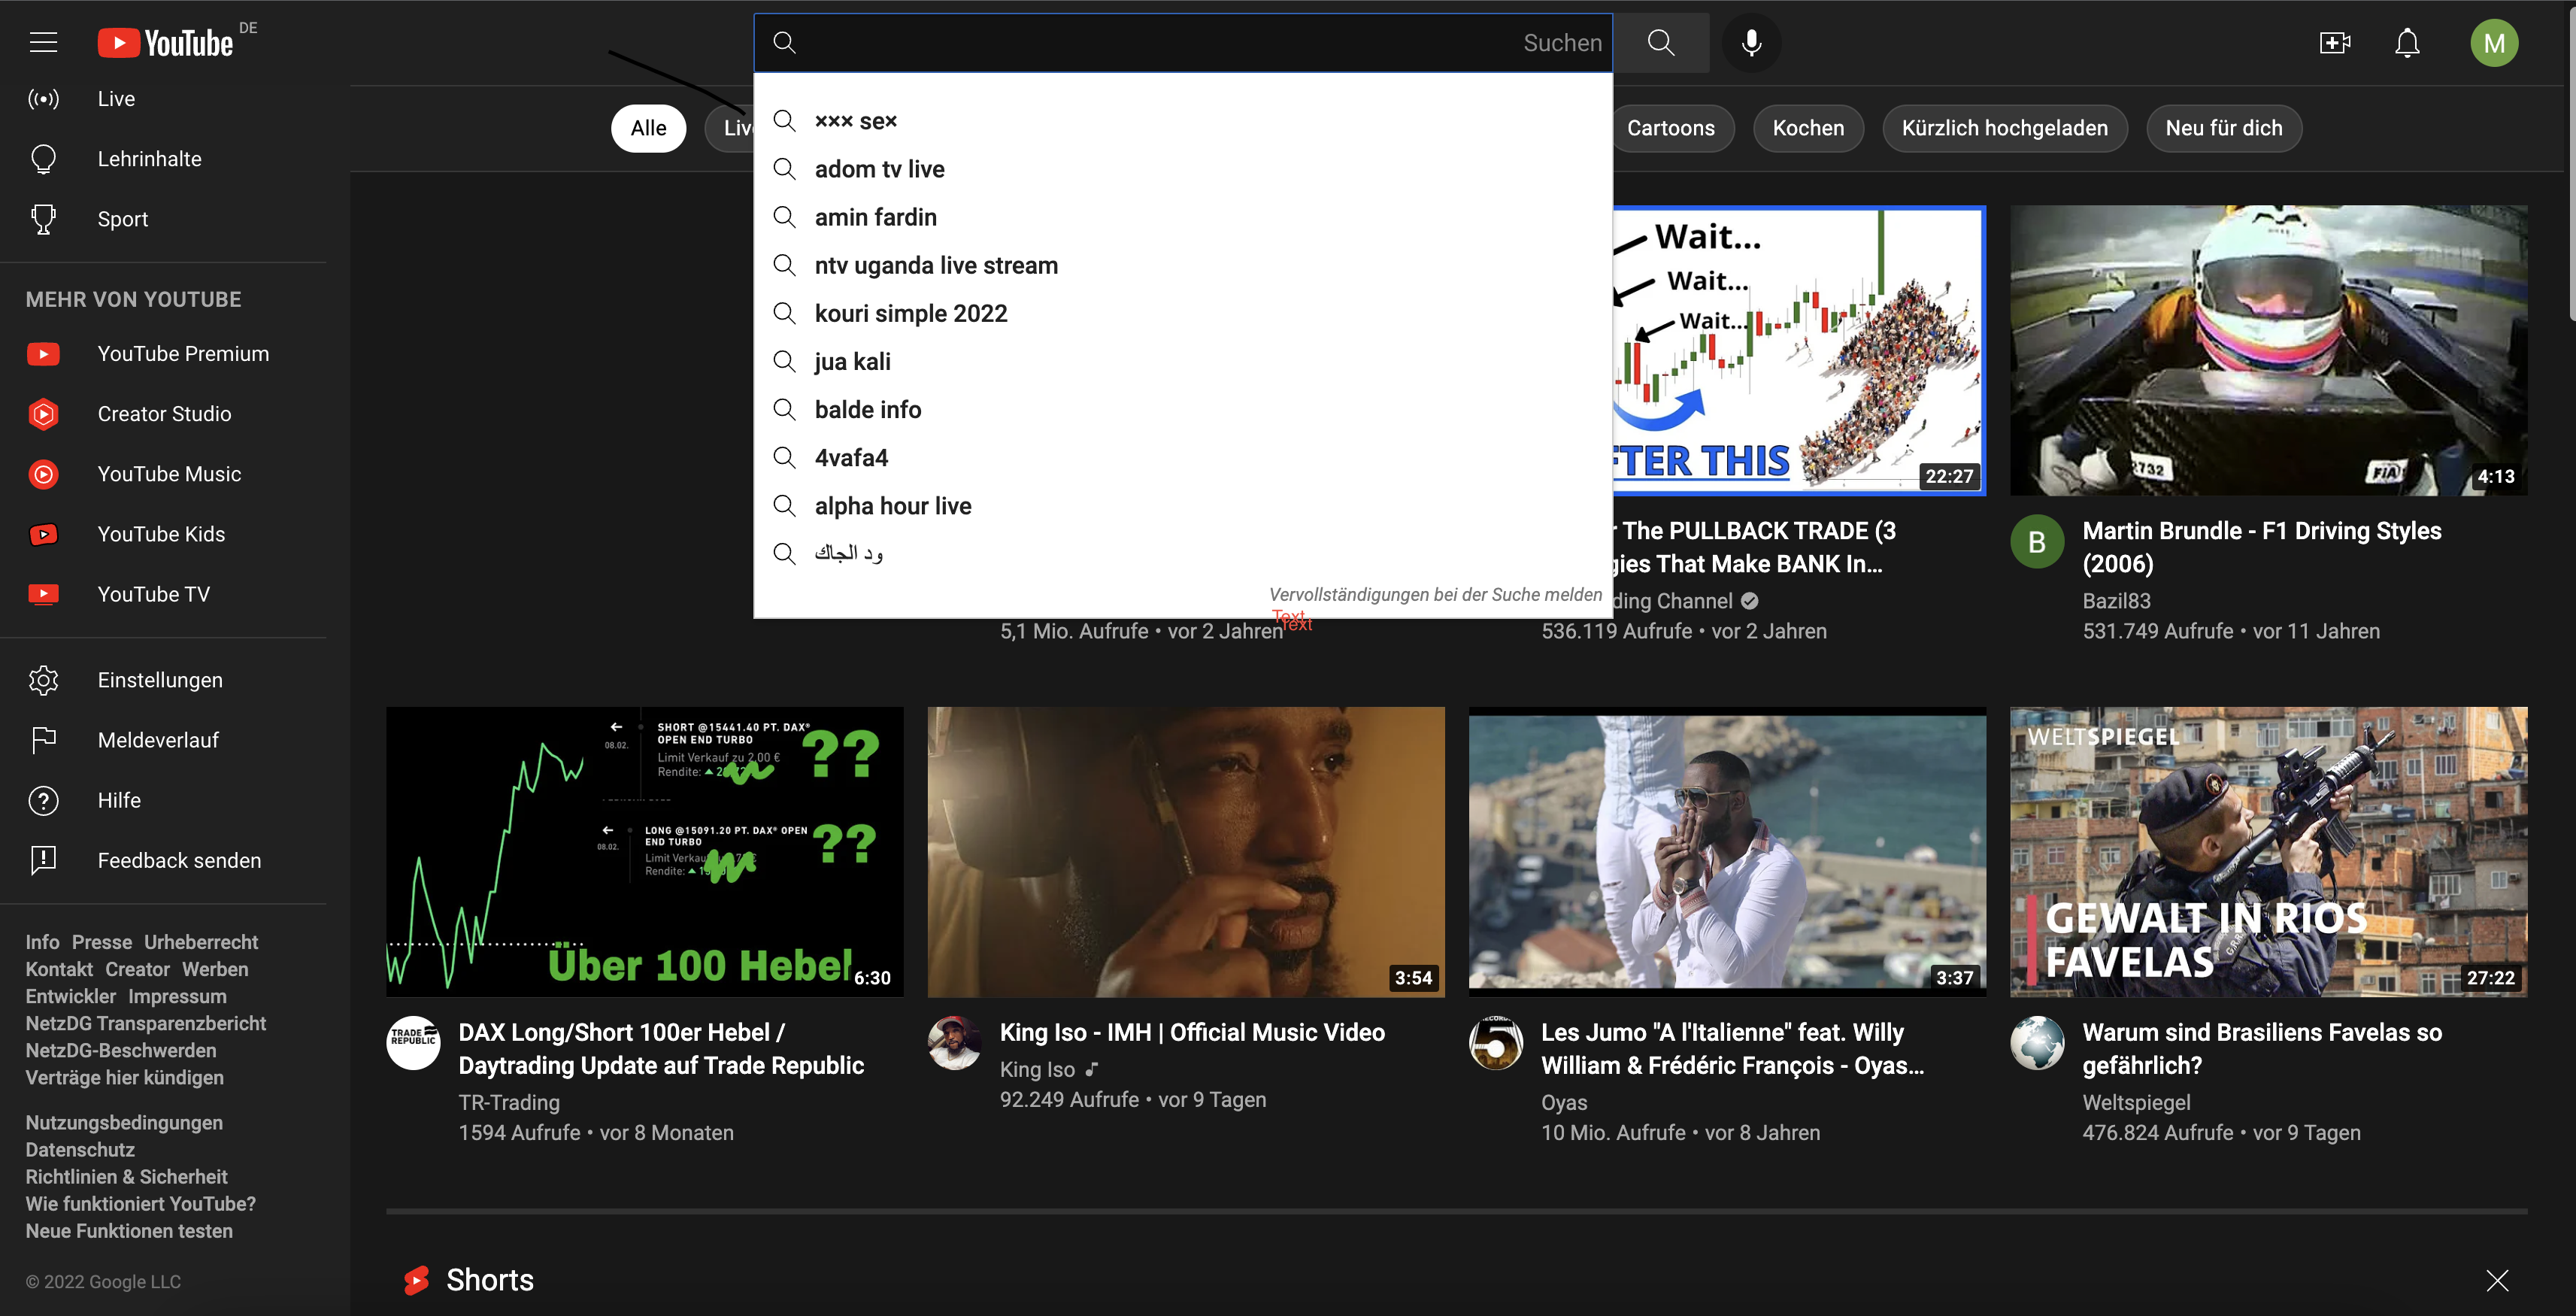Open Sport in the sidebar
Screen dimensions: 2576x1316
click(x=122, y=219)
